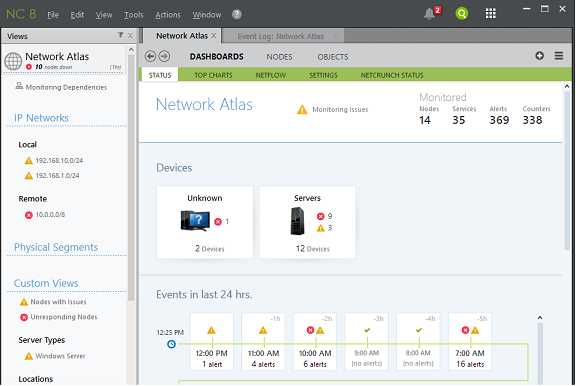Open Monitoring Dependencies view
The height and width of the screenshot is (386, 576).
[66, 87]
